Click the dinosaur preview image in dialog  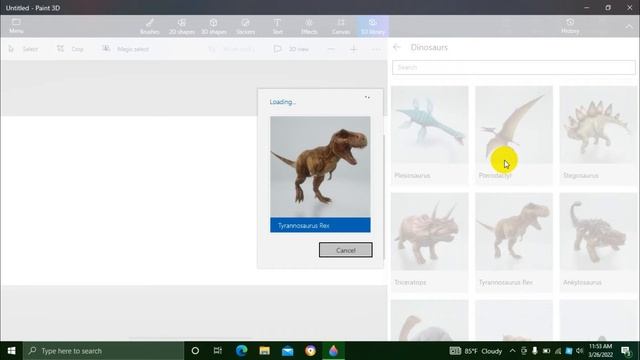pyautogui.click(x=320, y=167)
